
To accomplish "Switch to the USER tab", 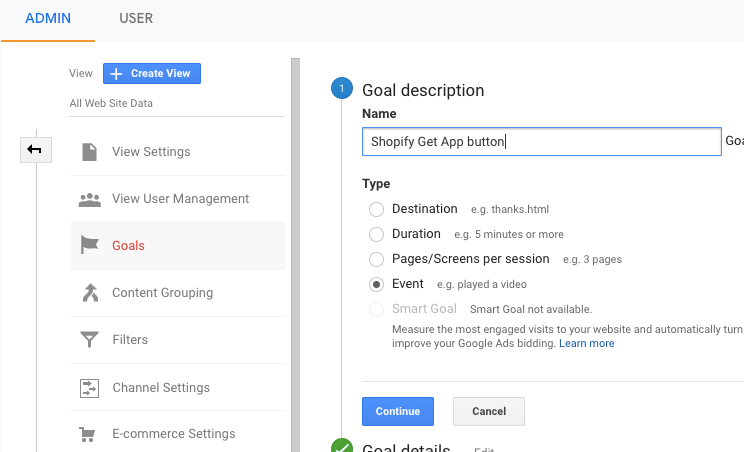I will point(136,18).
